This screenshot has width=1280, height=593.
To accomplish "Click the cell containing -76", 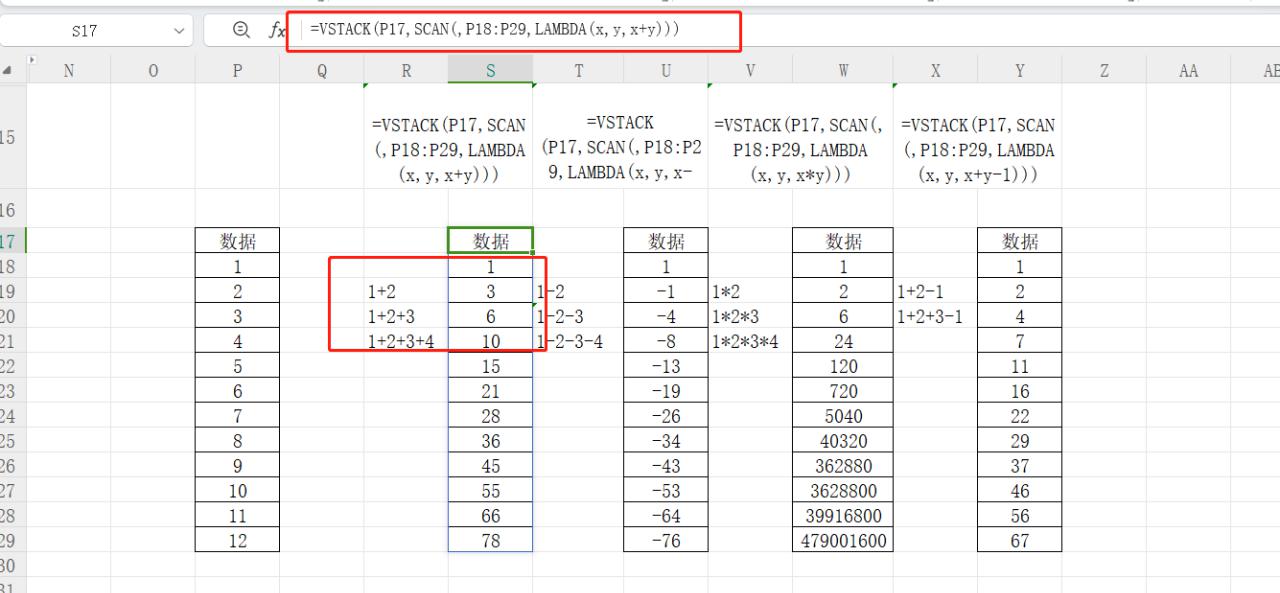I will (666, 541).
